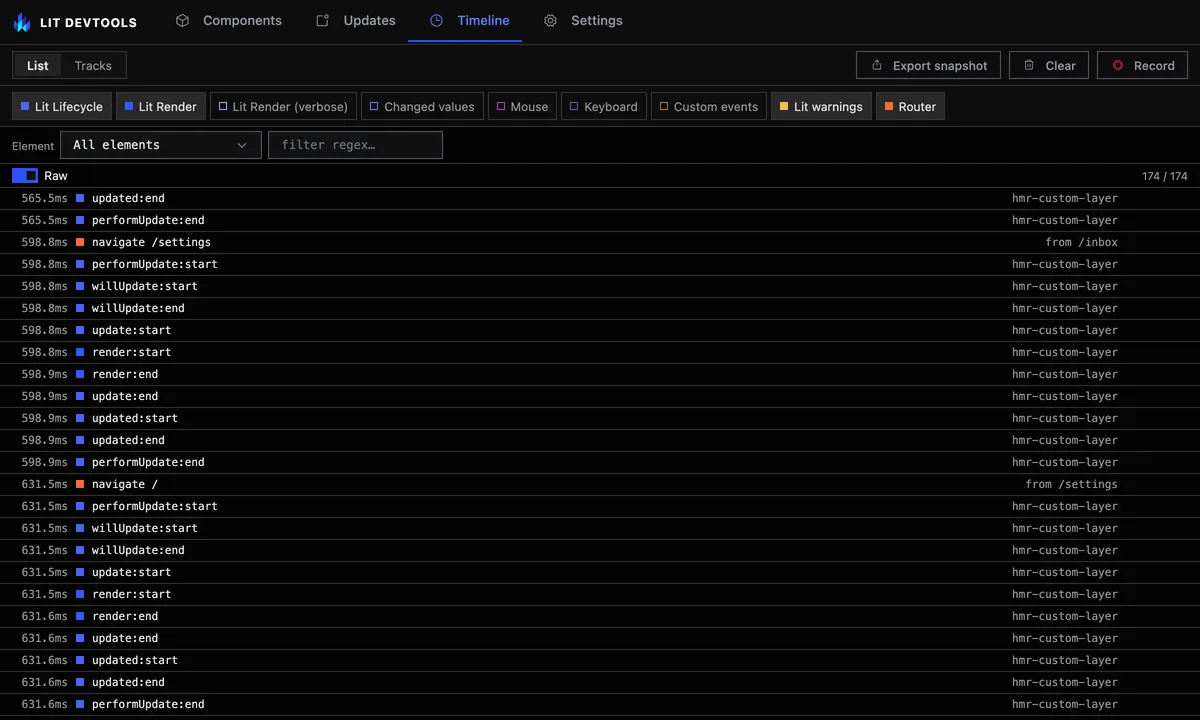Open the Settings tab

(x=583, y=20)
